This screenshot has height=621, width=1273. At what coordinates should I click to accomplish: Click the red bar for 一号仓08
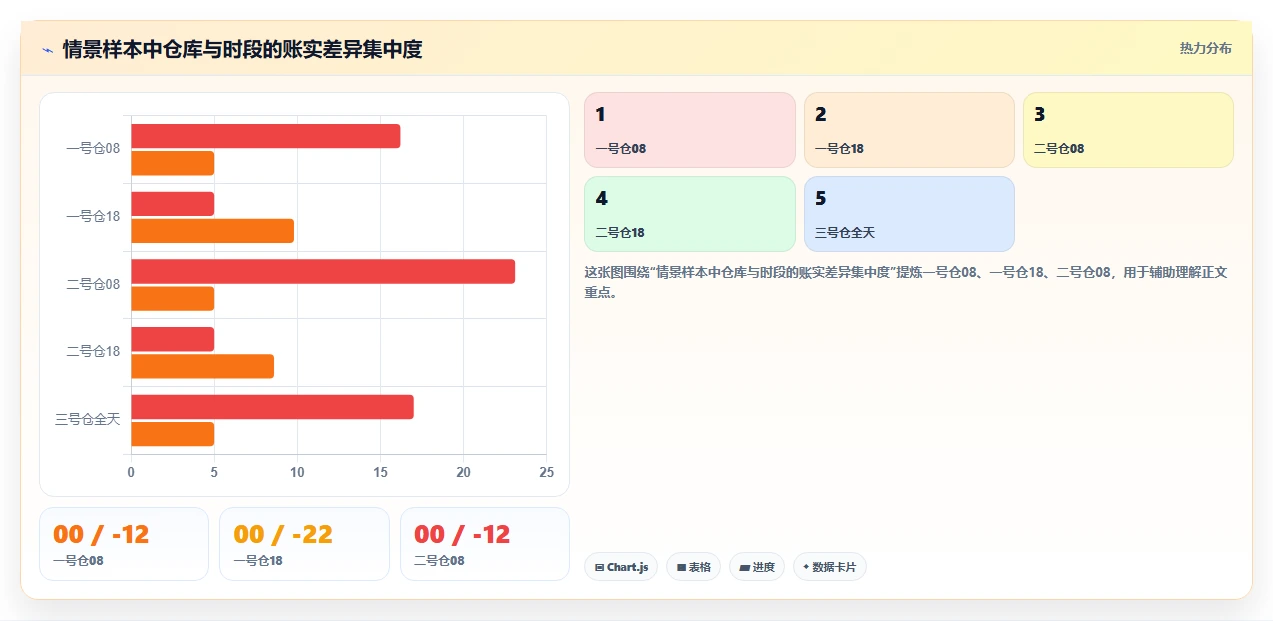click(266, 136)
